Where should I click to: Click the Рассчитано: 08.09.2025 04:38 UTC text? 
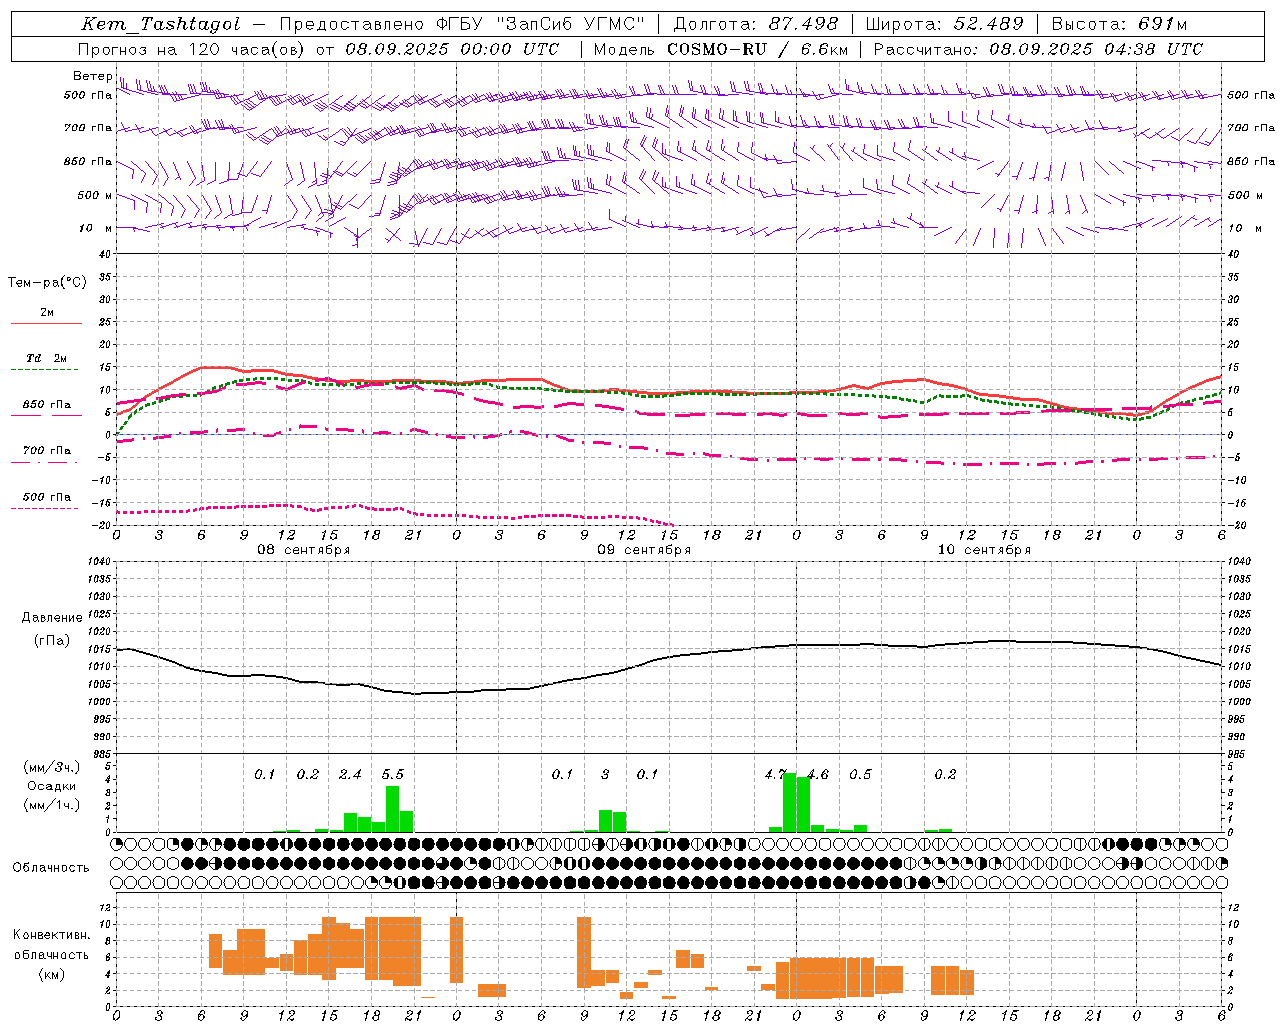point(1038,49)
